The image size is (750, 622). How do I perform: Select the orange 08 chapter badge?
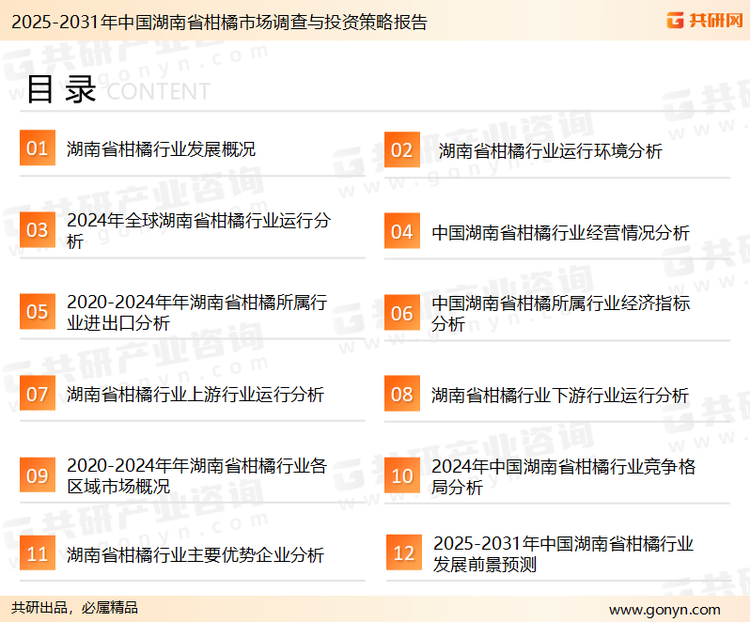click(402, 394)
